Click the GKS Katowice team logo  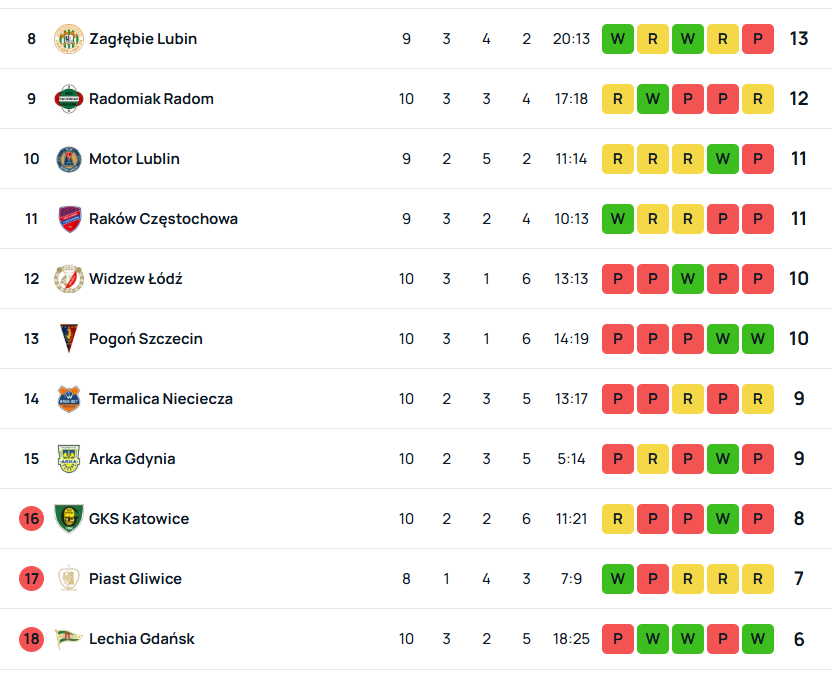click(68, 519)
